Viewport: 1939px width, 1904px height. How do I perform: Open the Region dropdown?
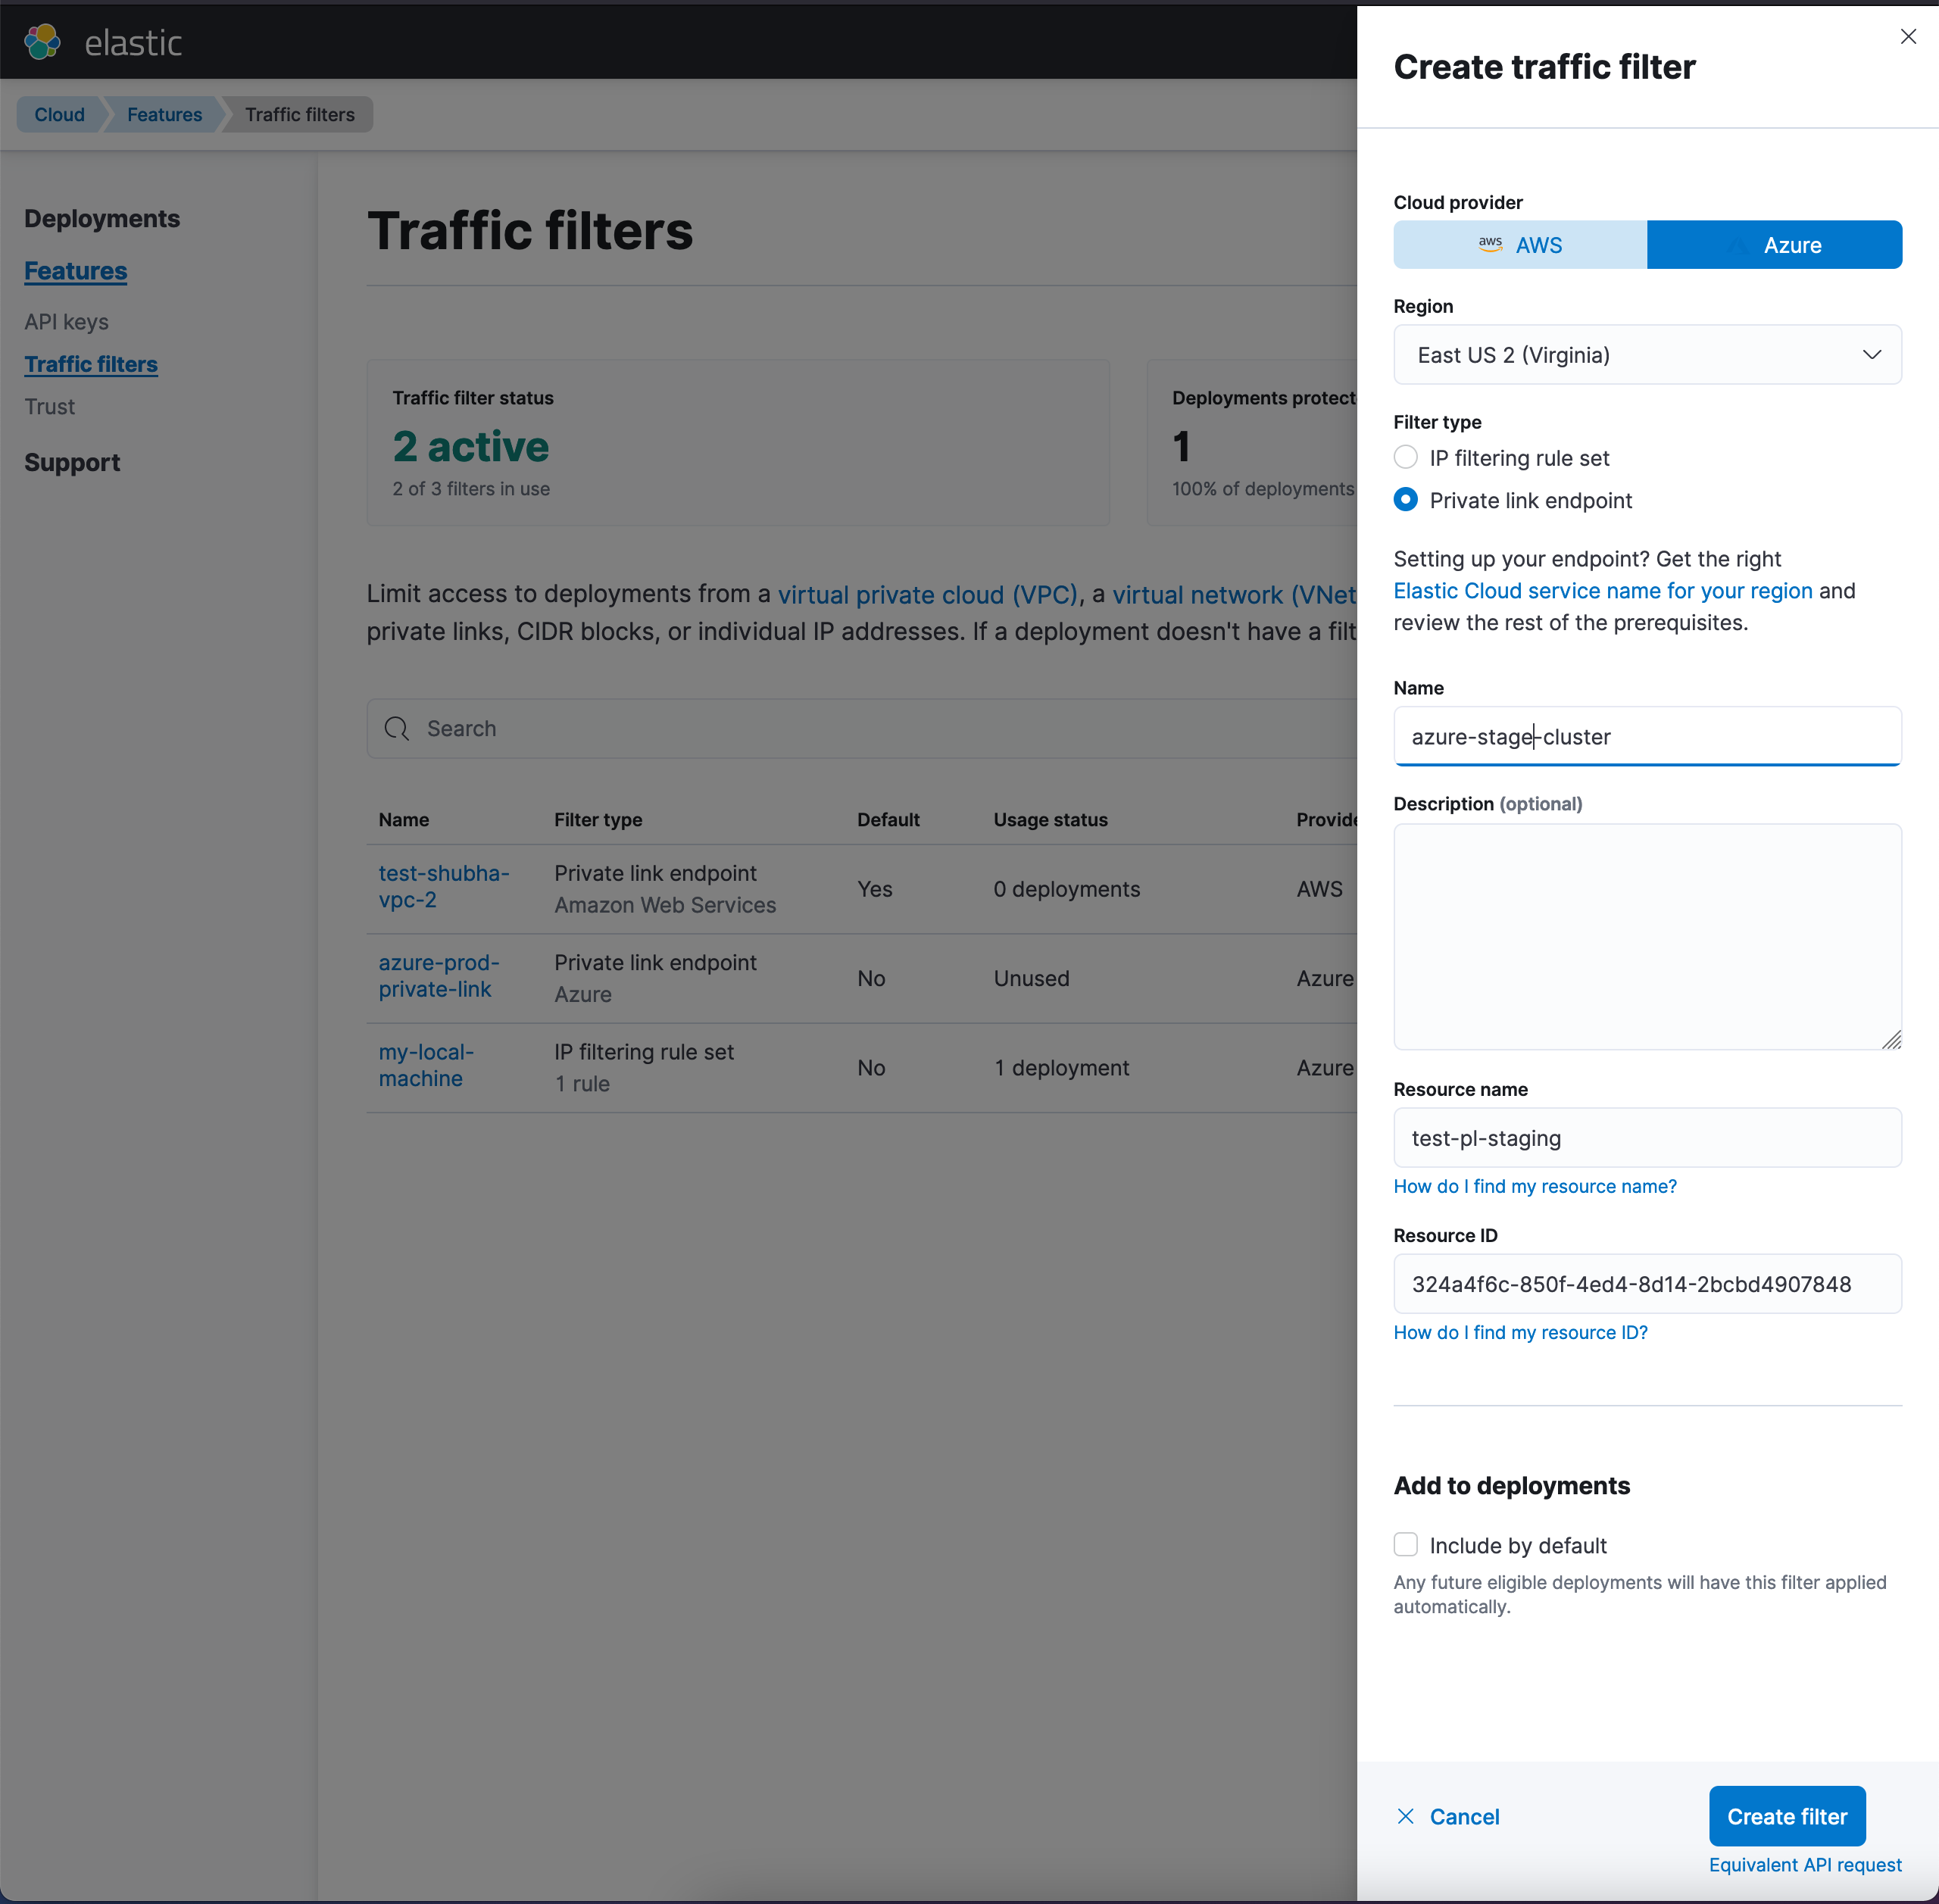1647,355
